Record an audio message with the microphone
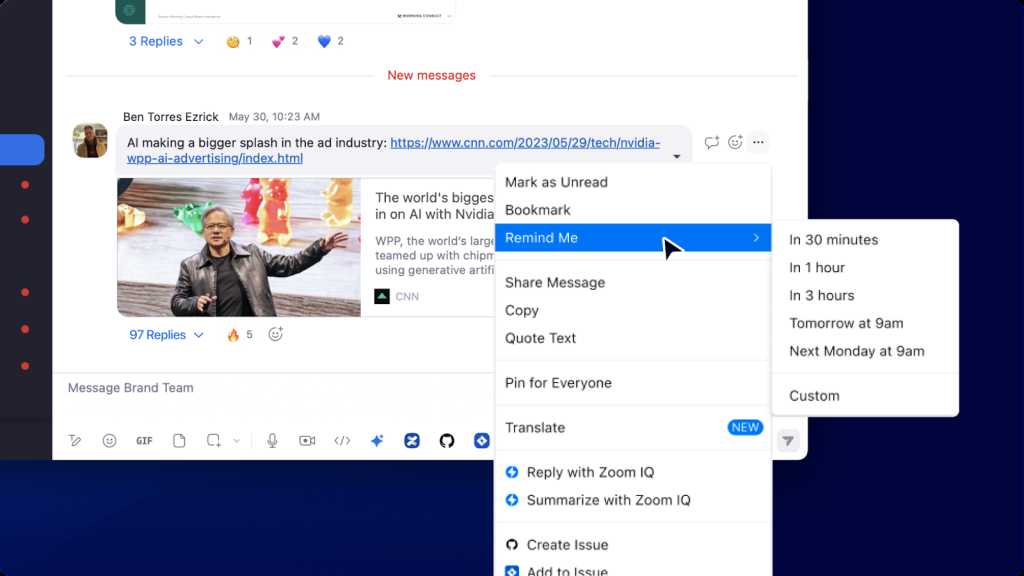The image size is (1024, 576). [x=272, y=441]
